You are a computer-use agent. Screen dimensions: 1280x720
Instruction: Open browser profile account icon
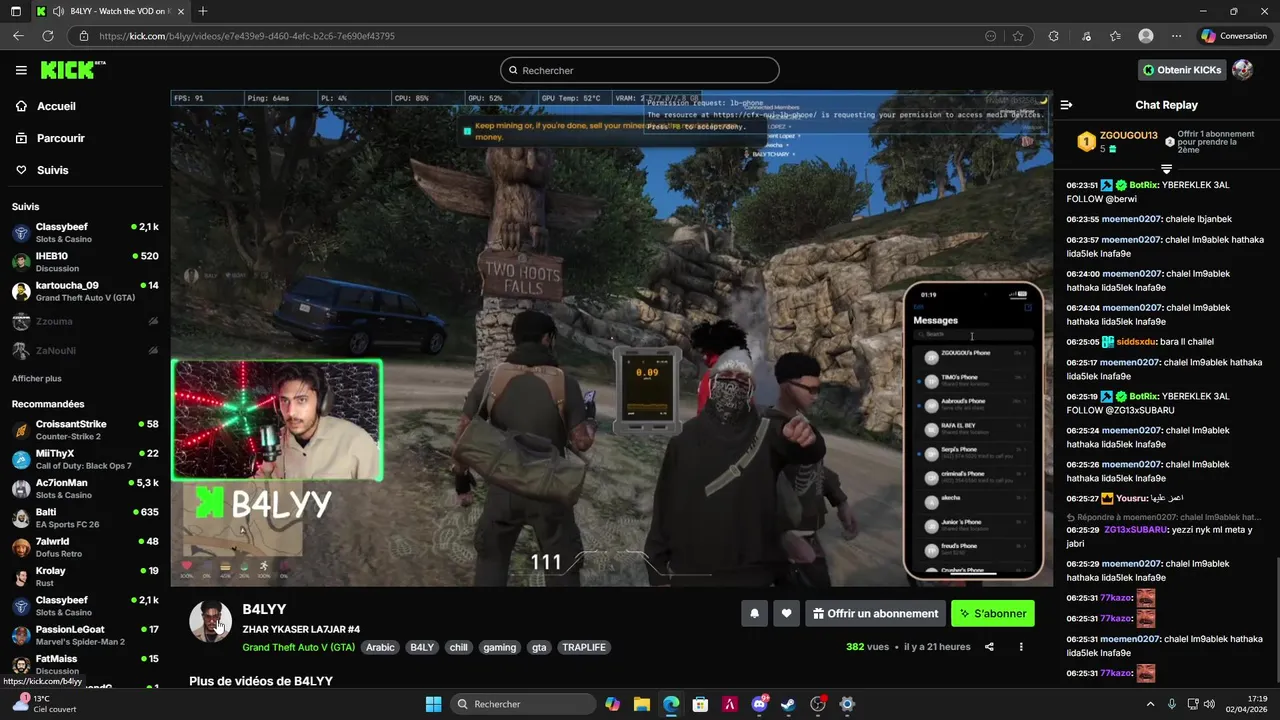coord(1146,36)
